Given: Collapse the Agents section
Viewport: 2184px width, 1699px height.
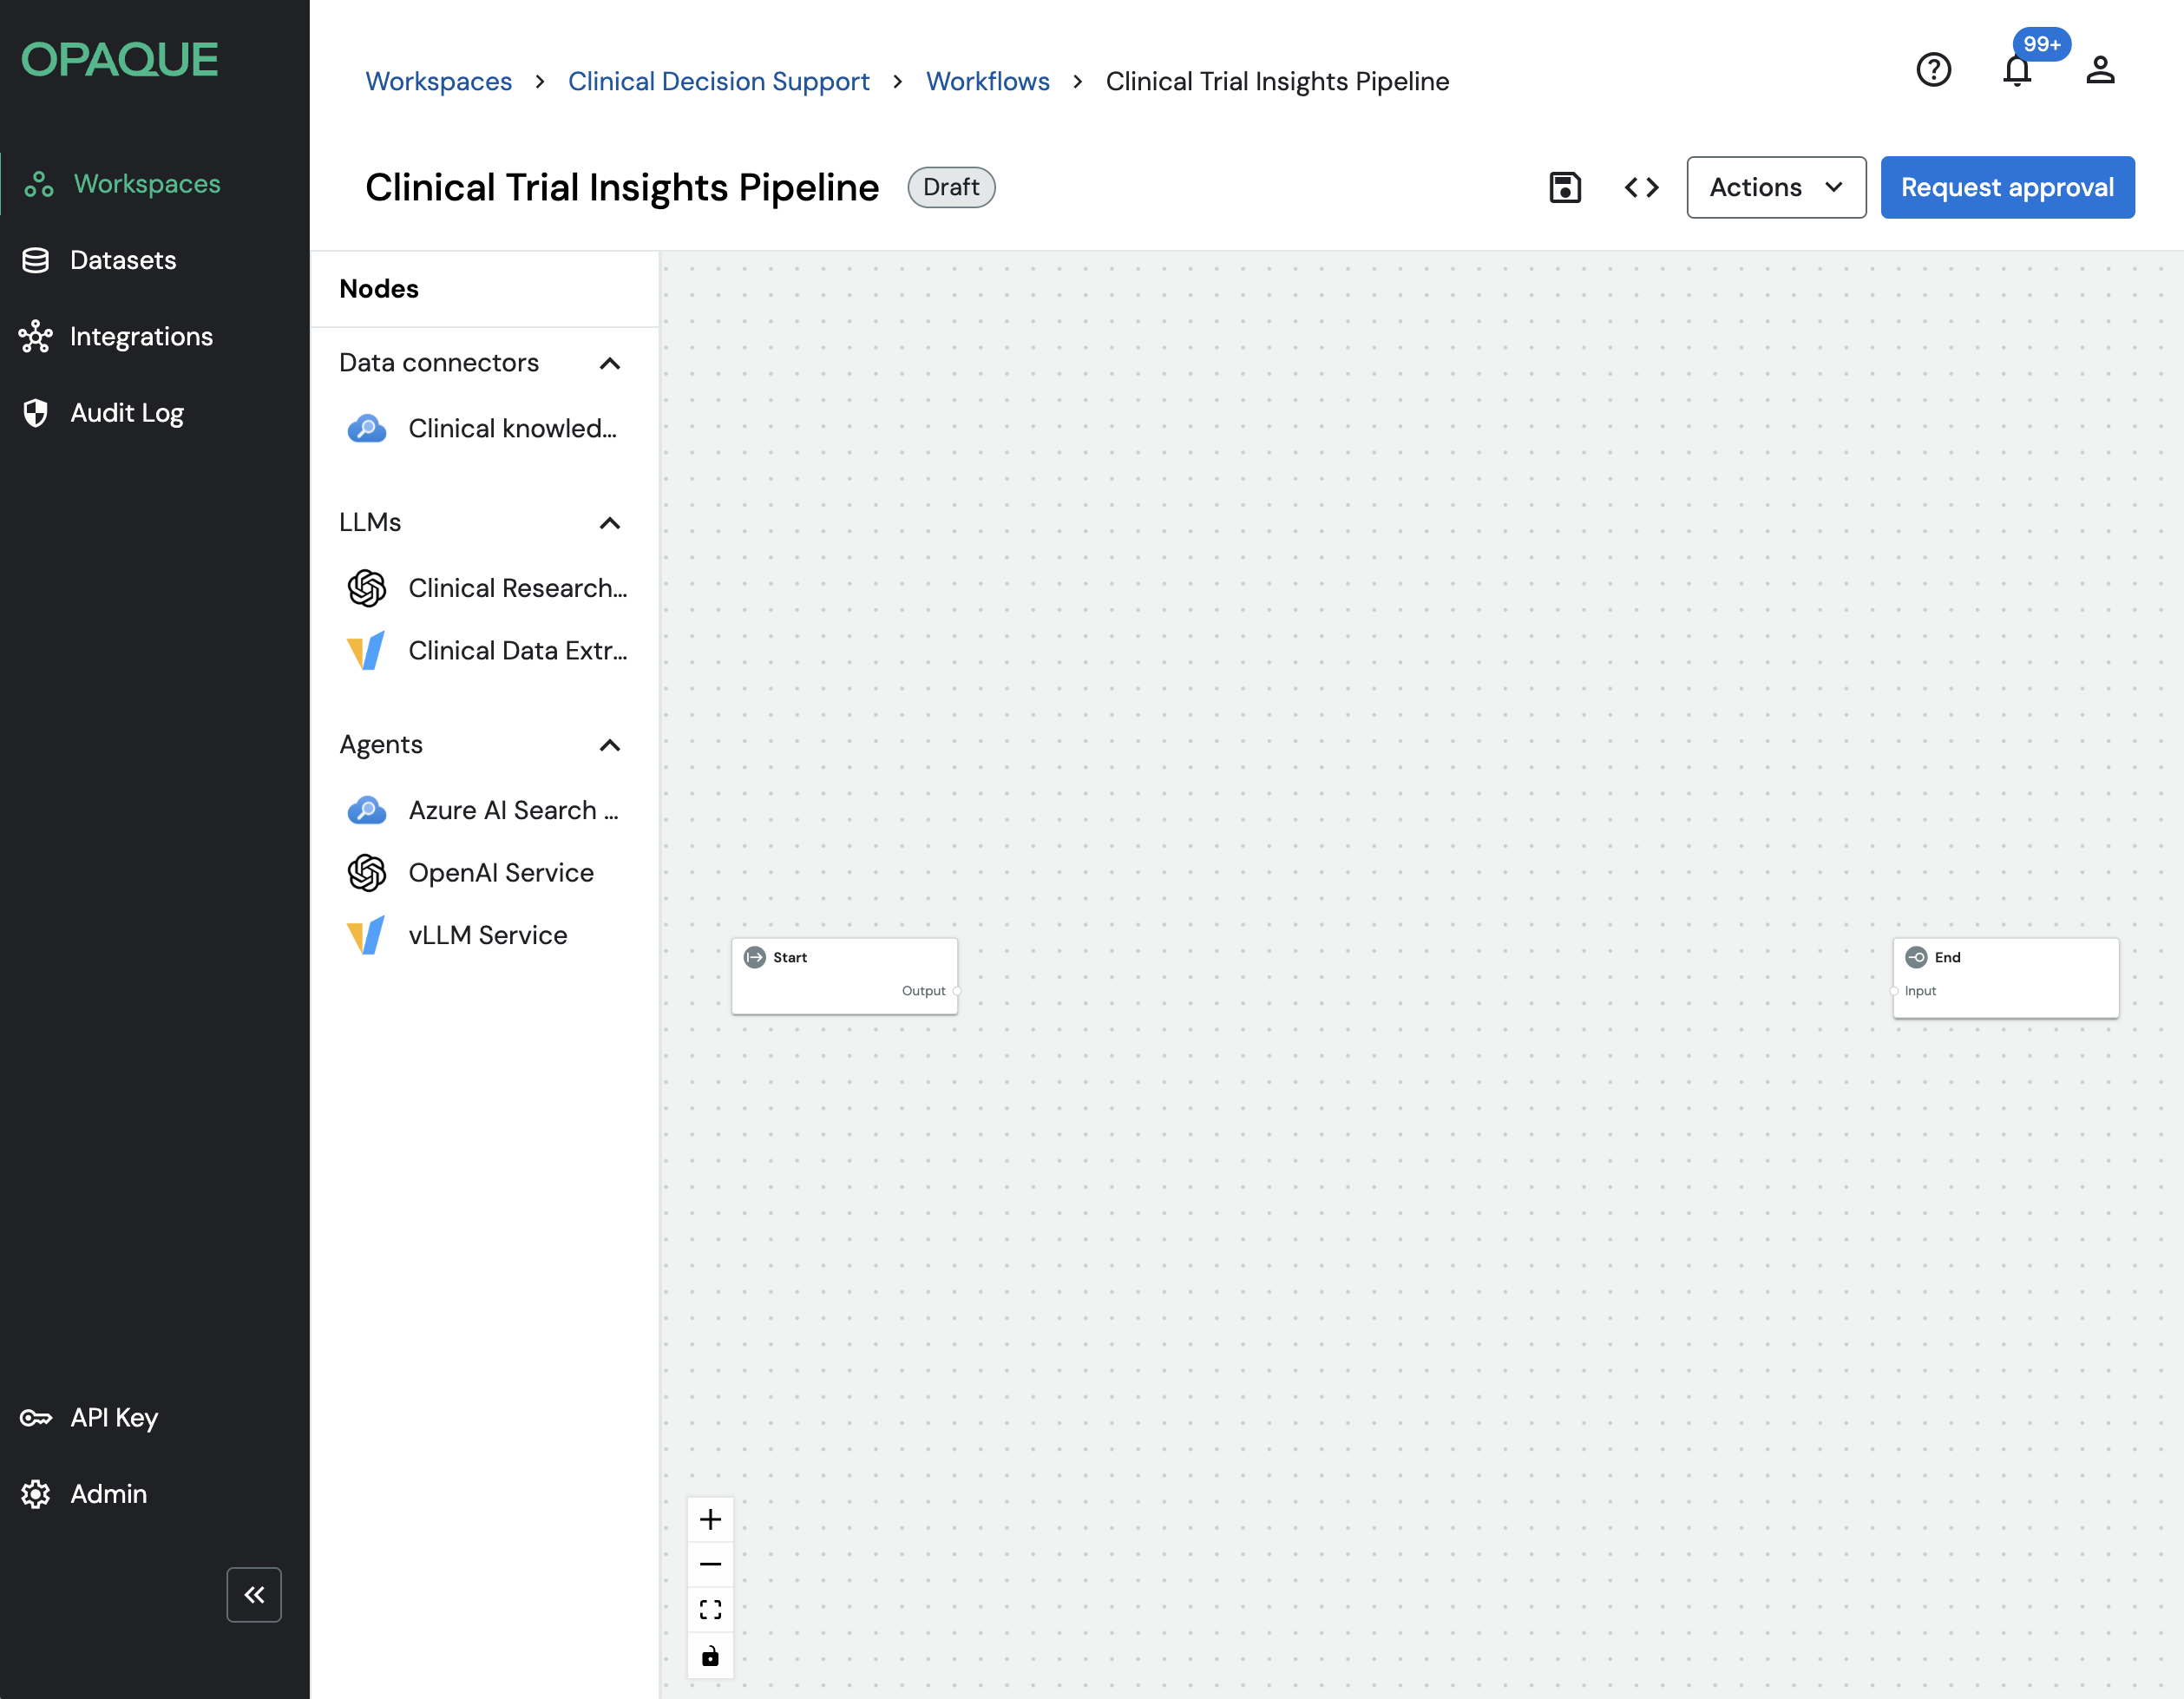Looking at the screenshot, I should (x=609, y=745).
